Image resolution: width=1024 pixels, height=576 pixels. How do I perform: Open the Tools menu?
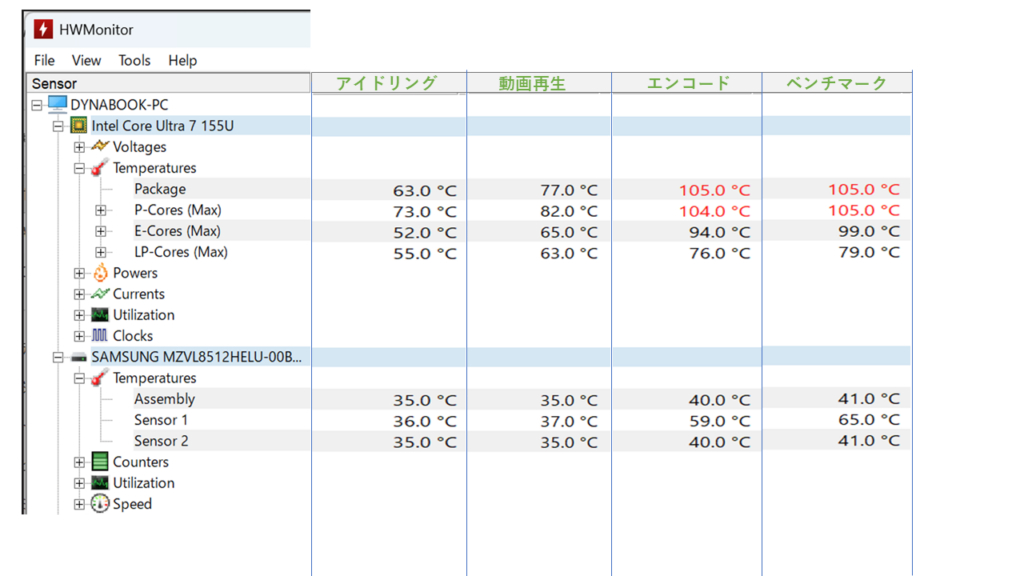(x=134, y=60)
